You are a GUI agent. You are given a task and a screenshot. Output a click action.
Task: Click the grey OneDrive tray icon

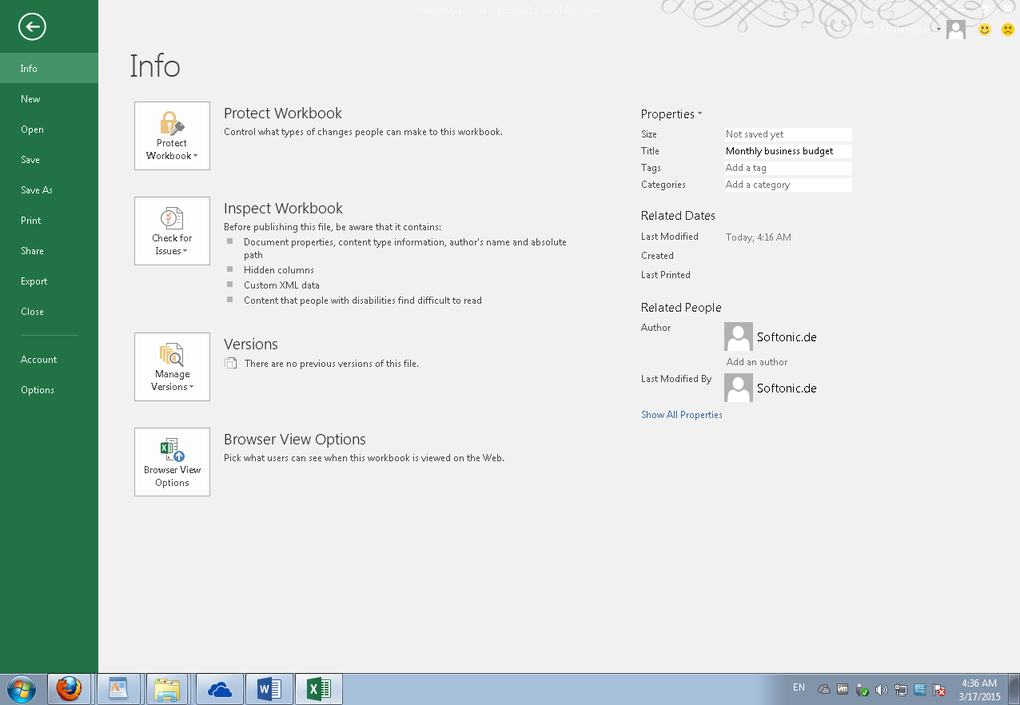coord(824,689)
